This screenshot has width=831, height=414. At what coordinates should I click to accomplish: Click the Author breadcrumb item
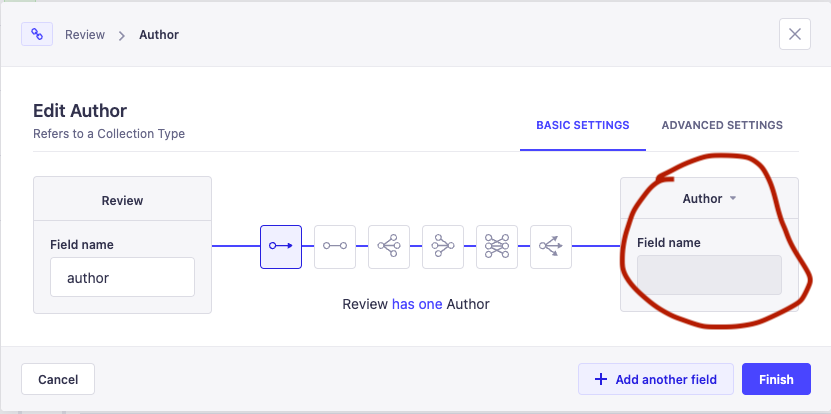click(x=159, y=34)
